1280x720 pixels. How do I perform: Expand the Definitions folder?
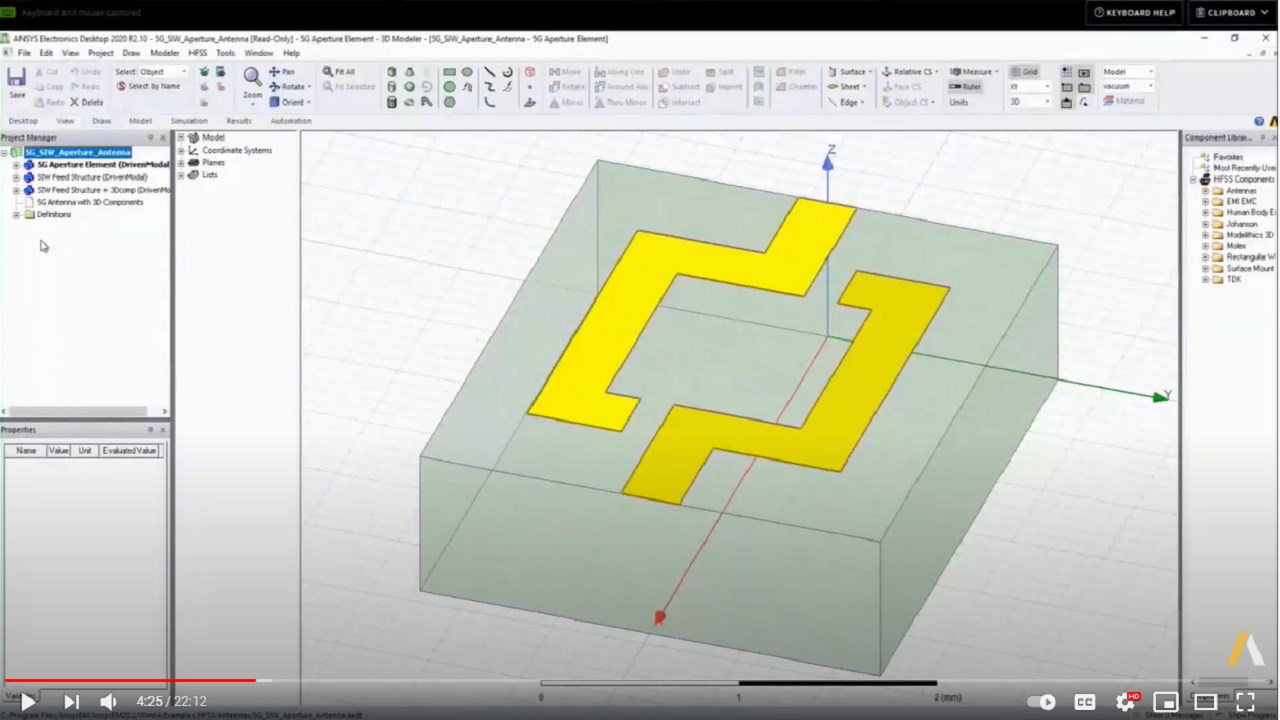click(x=16, y=214)
